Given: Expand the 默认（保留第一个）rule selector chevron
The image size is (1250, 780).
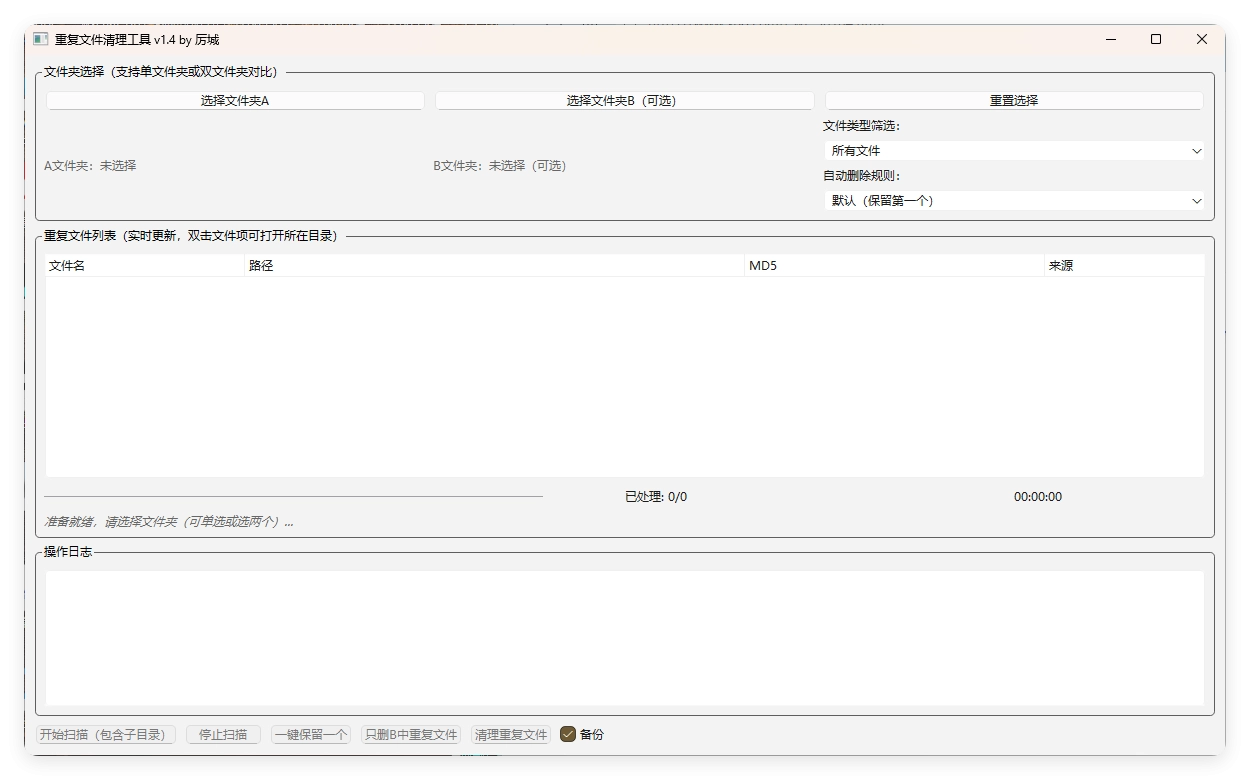Looking at the screenshot, I should point(1196,200).
